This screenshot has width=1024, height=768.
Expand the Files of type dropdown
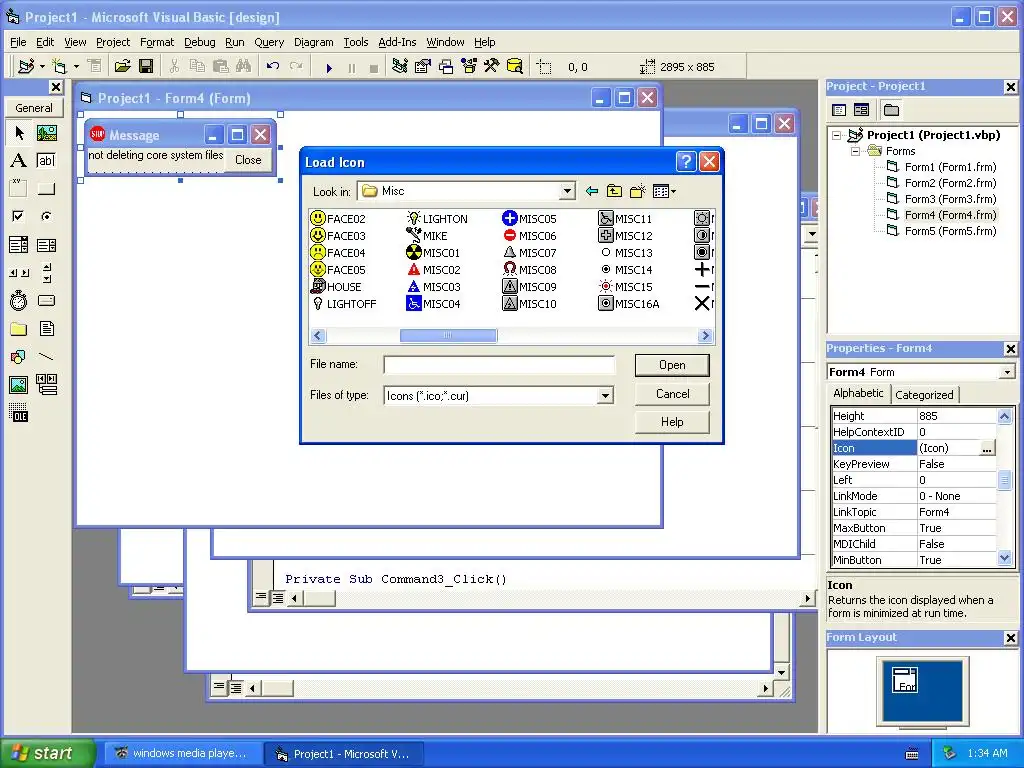click(x=605, y=396)
